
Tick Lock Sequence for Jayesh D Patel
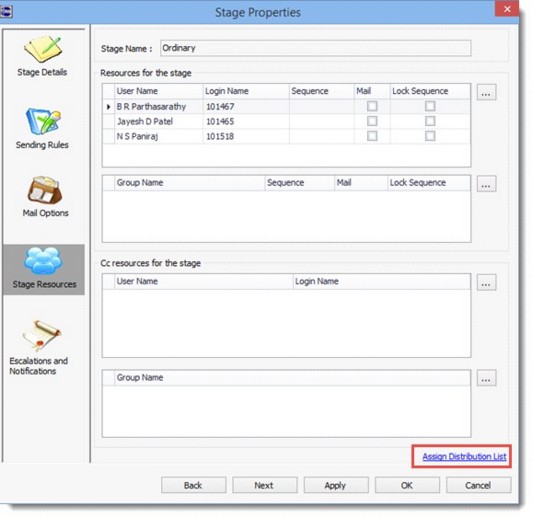tap(430, 121)
